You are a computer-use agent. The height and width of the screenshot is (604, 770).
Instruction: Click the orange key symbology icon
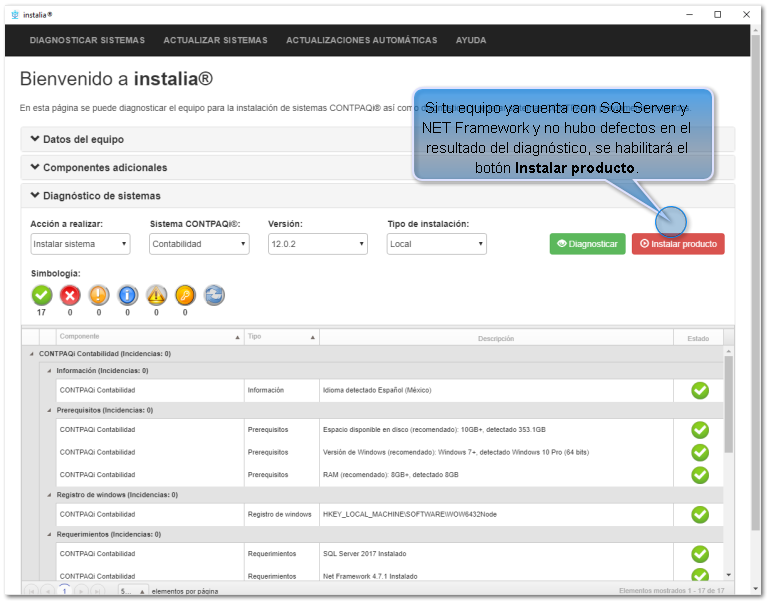tap(185, 295)
